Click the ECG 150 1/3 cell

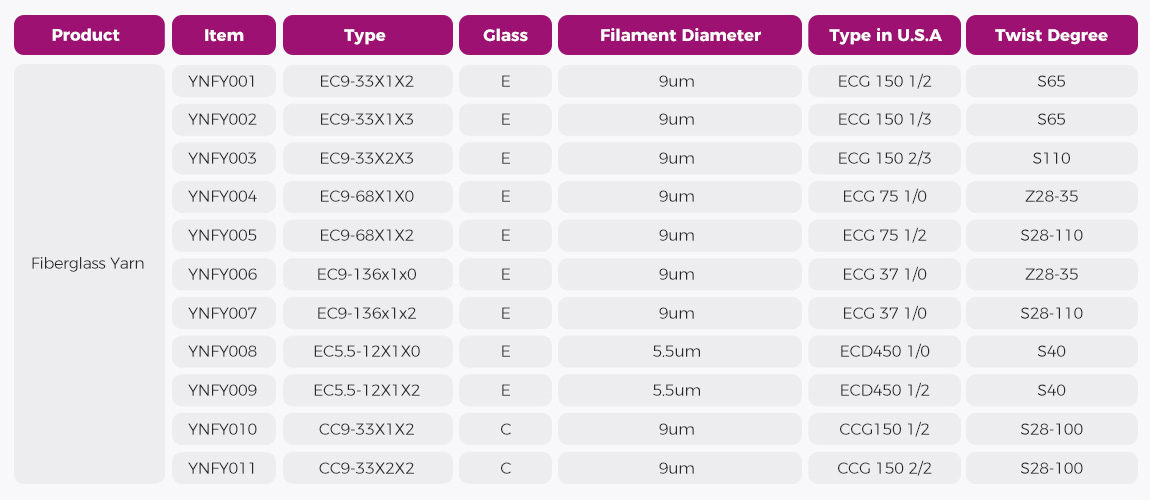[884, 120]
